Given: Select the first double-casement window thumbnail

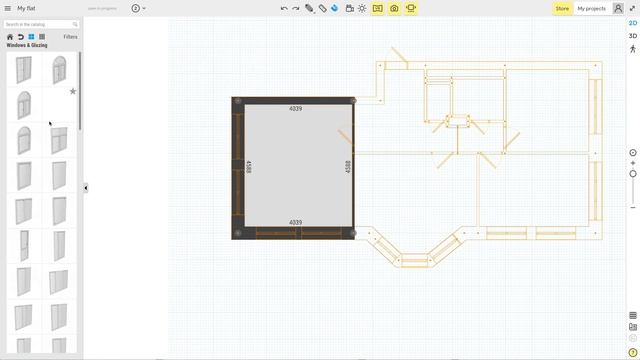Looking at the screenshot, I should [x=24, y=70].
